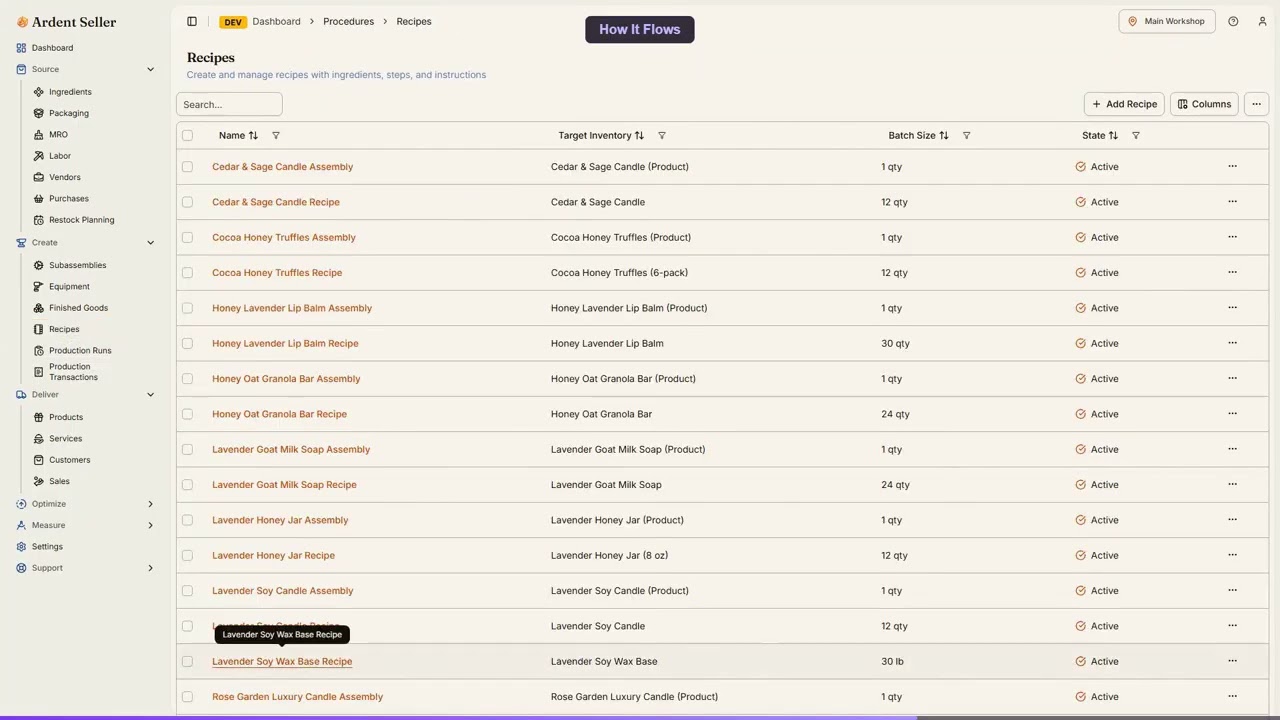The image size is (1280, 720).
Task: Toggle the sidebar panel icon
Action: (192, 21)
